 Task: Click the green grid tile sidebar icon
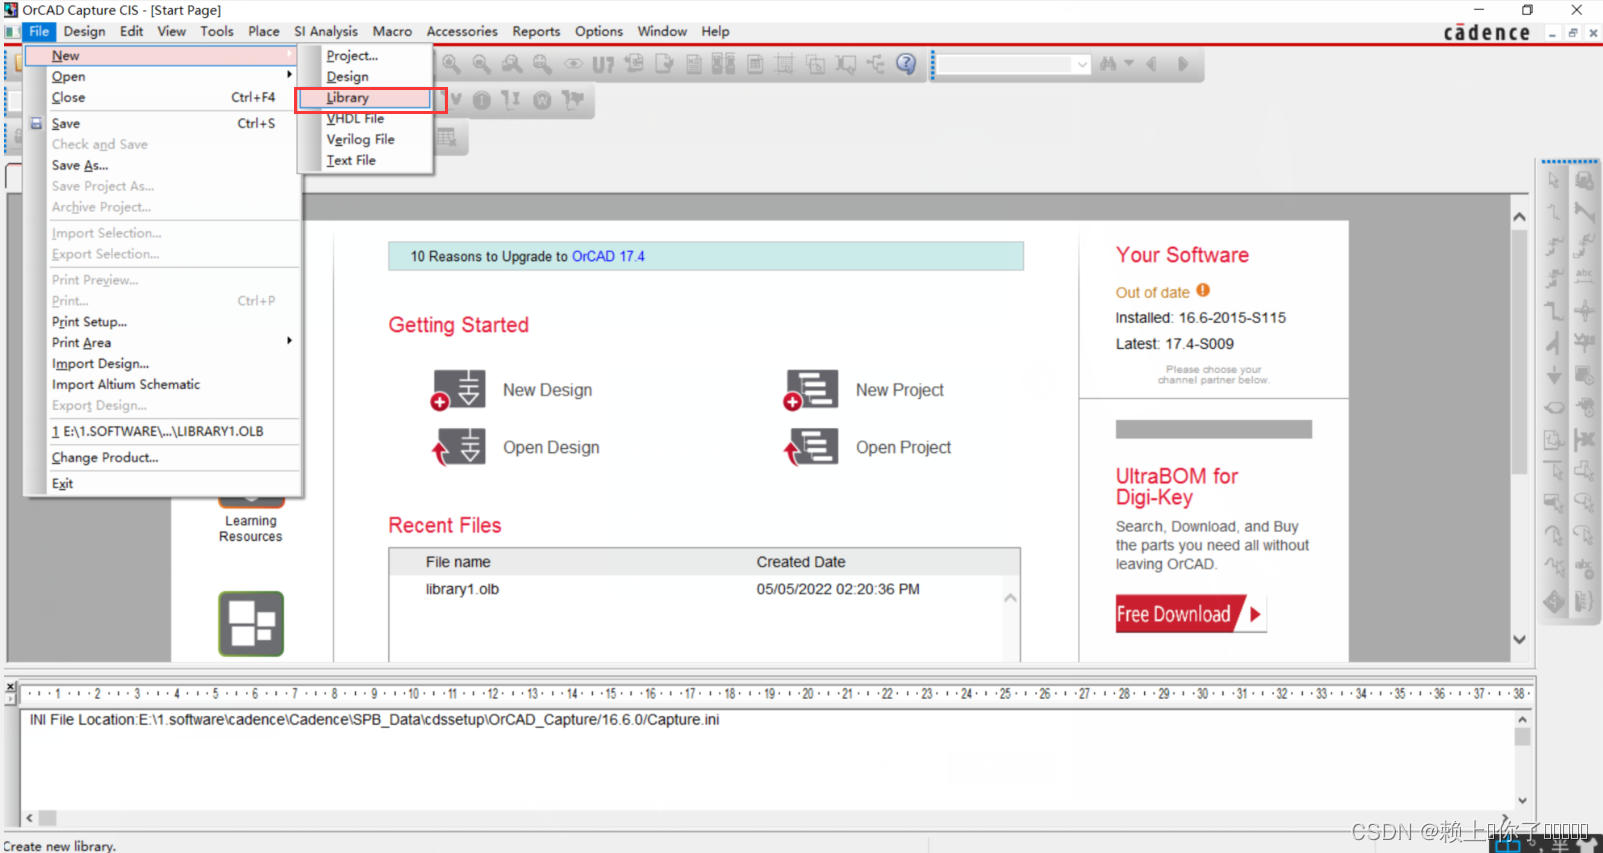[x=251, y=624]
